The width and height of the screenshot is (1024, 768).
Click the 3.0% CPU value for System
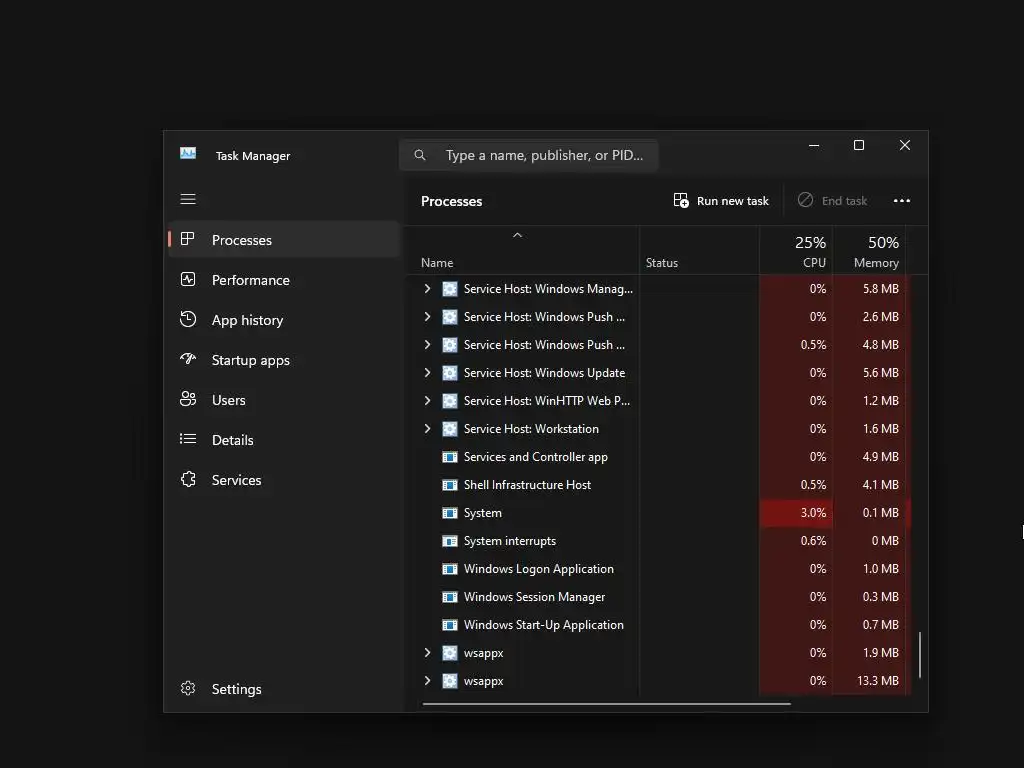point(813,513)
